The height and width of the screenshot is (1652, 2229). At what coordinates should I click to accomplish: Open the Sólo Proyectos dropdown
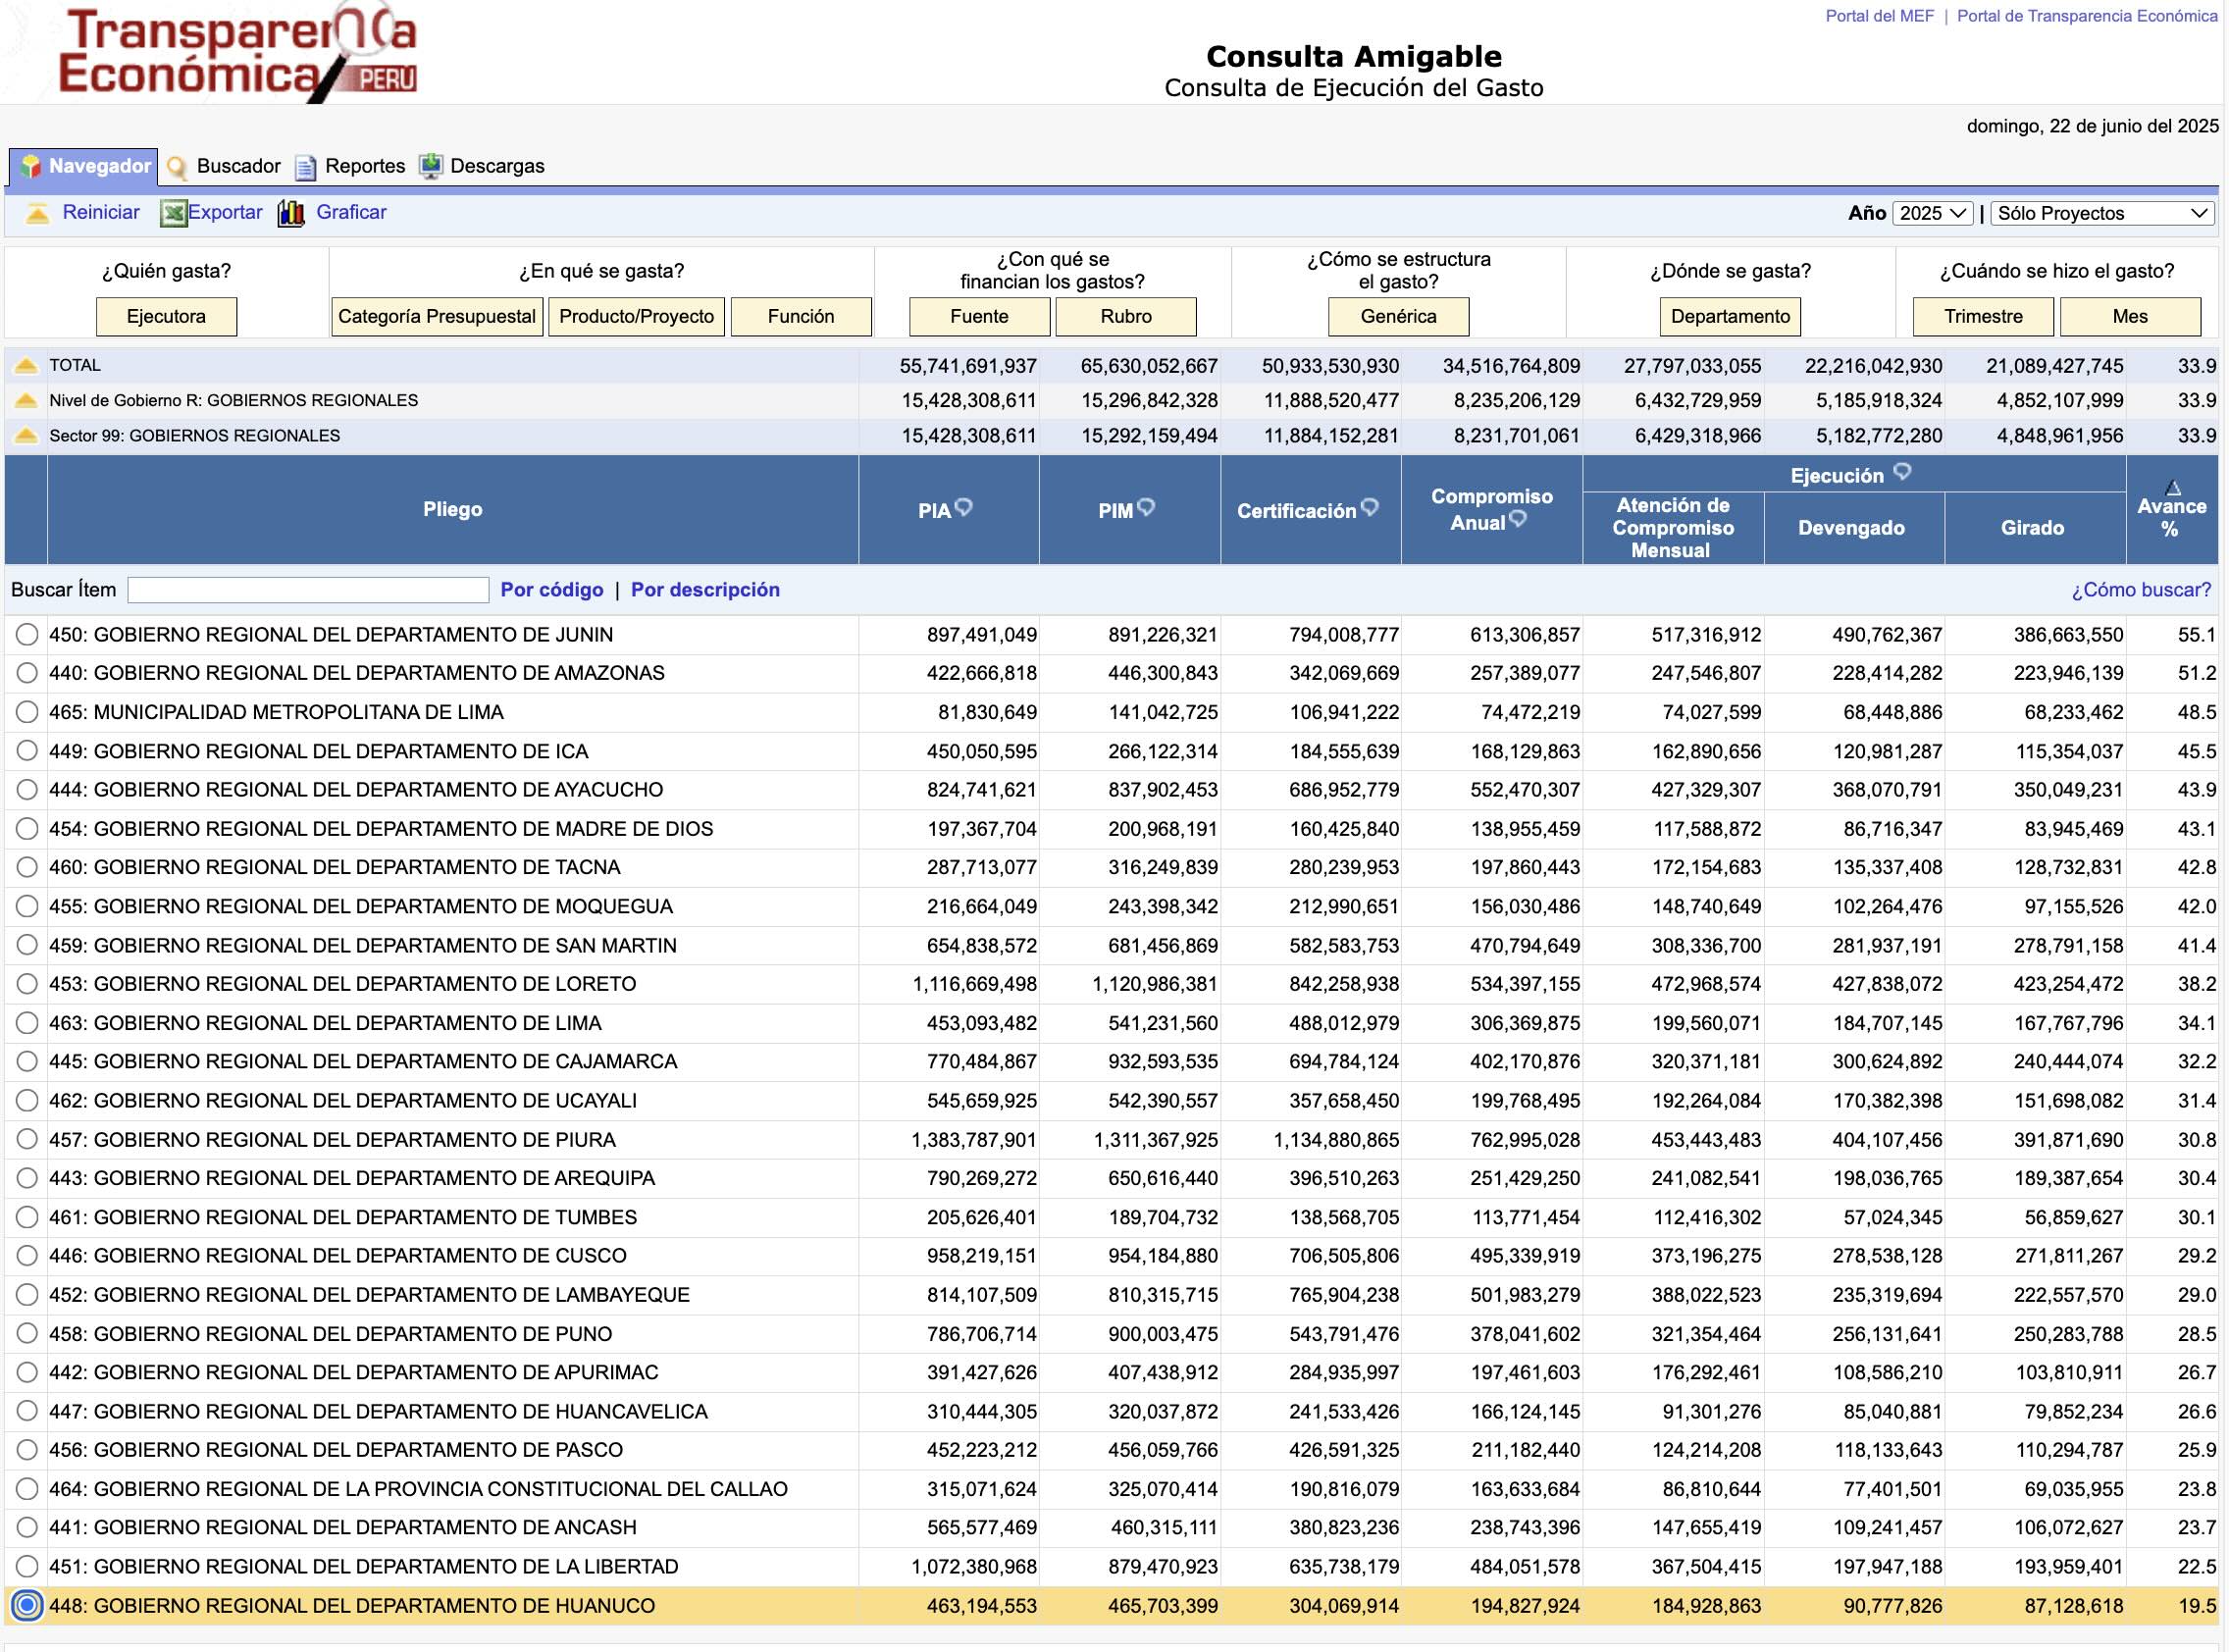(x=2102, y=213)
